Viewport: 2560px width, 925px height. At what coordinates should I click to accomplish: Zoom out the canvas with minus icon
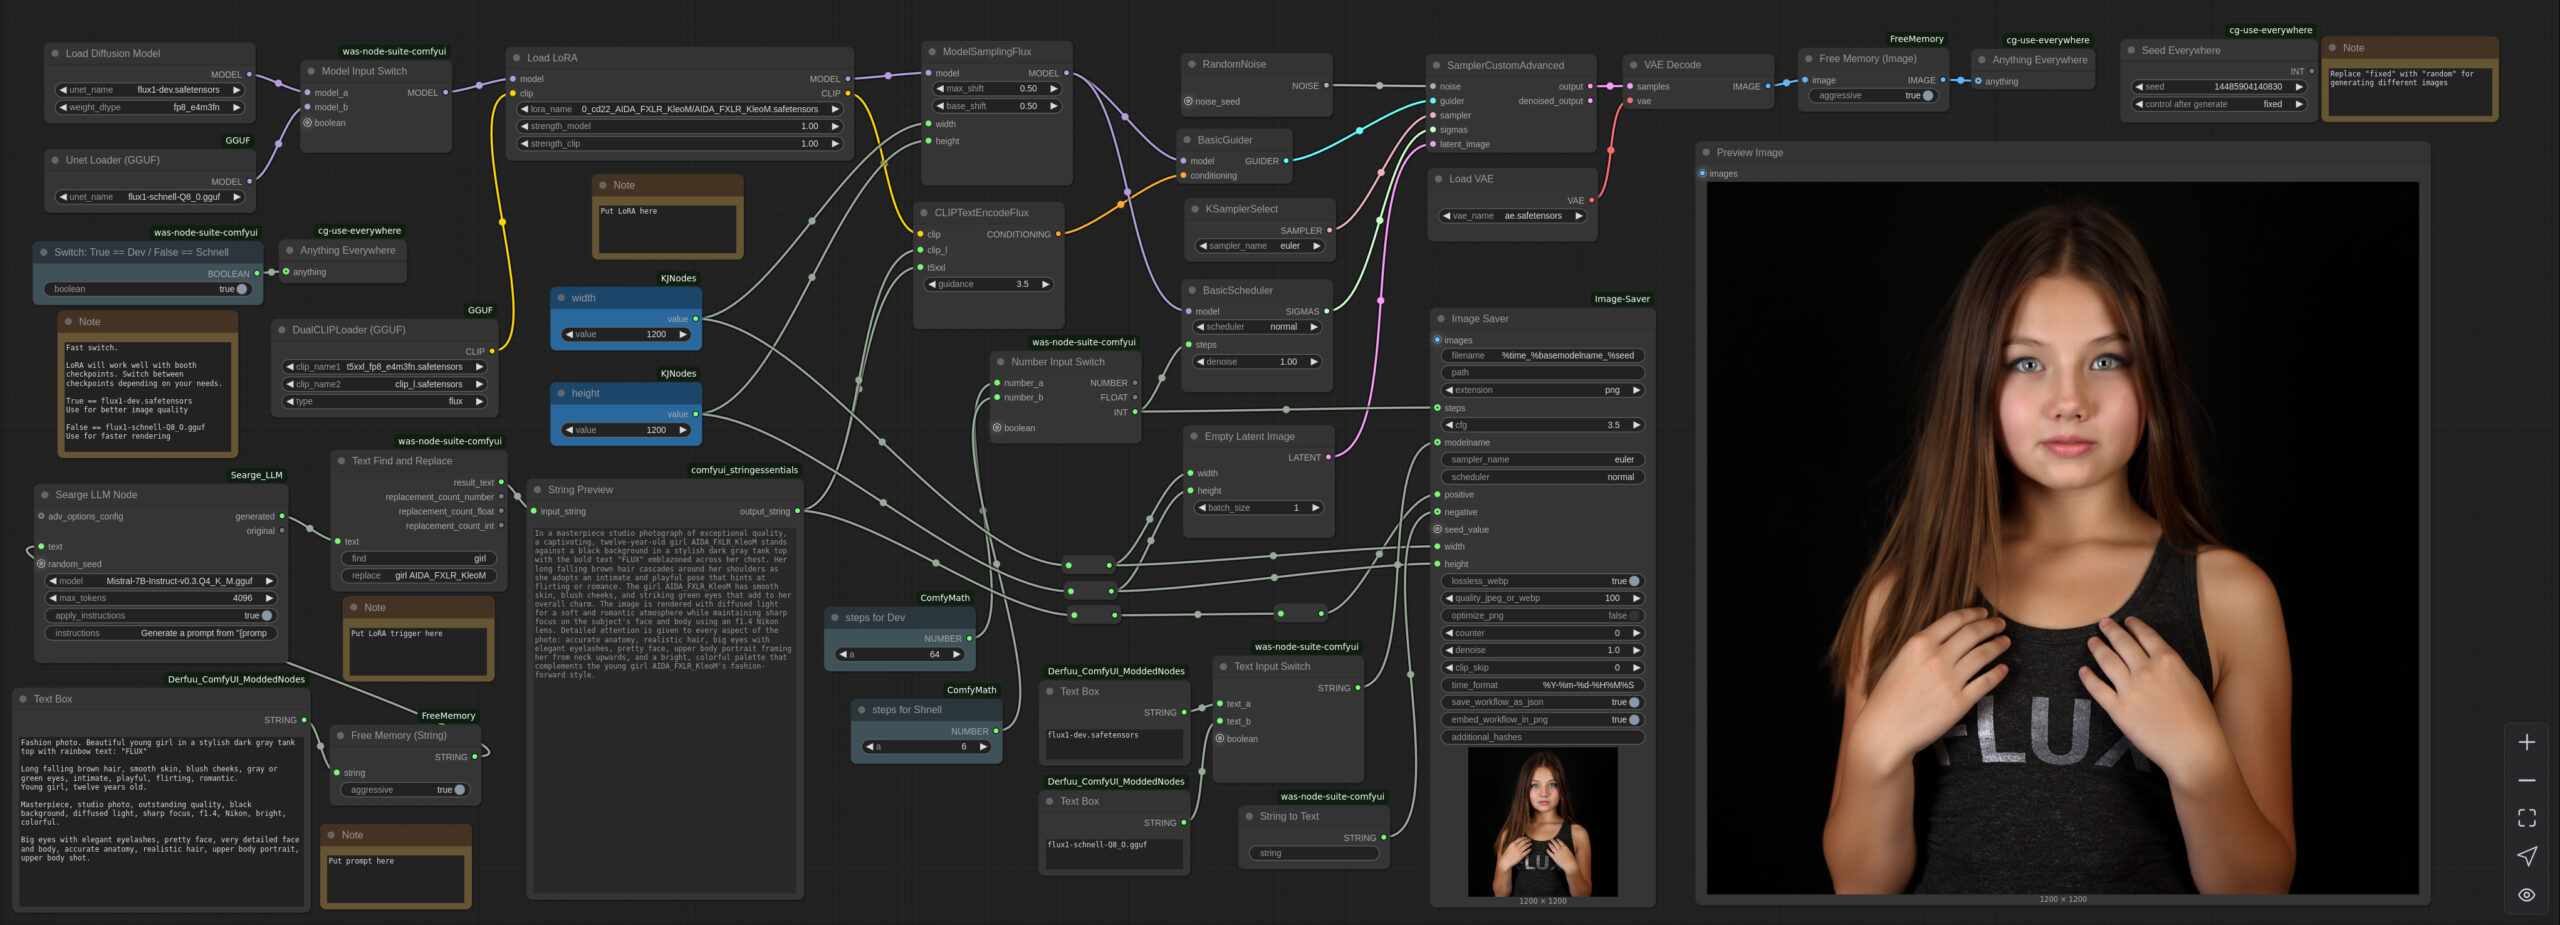tap(2527, 780)
